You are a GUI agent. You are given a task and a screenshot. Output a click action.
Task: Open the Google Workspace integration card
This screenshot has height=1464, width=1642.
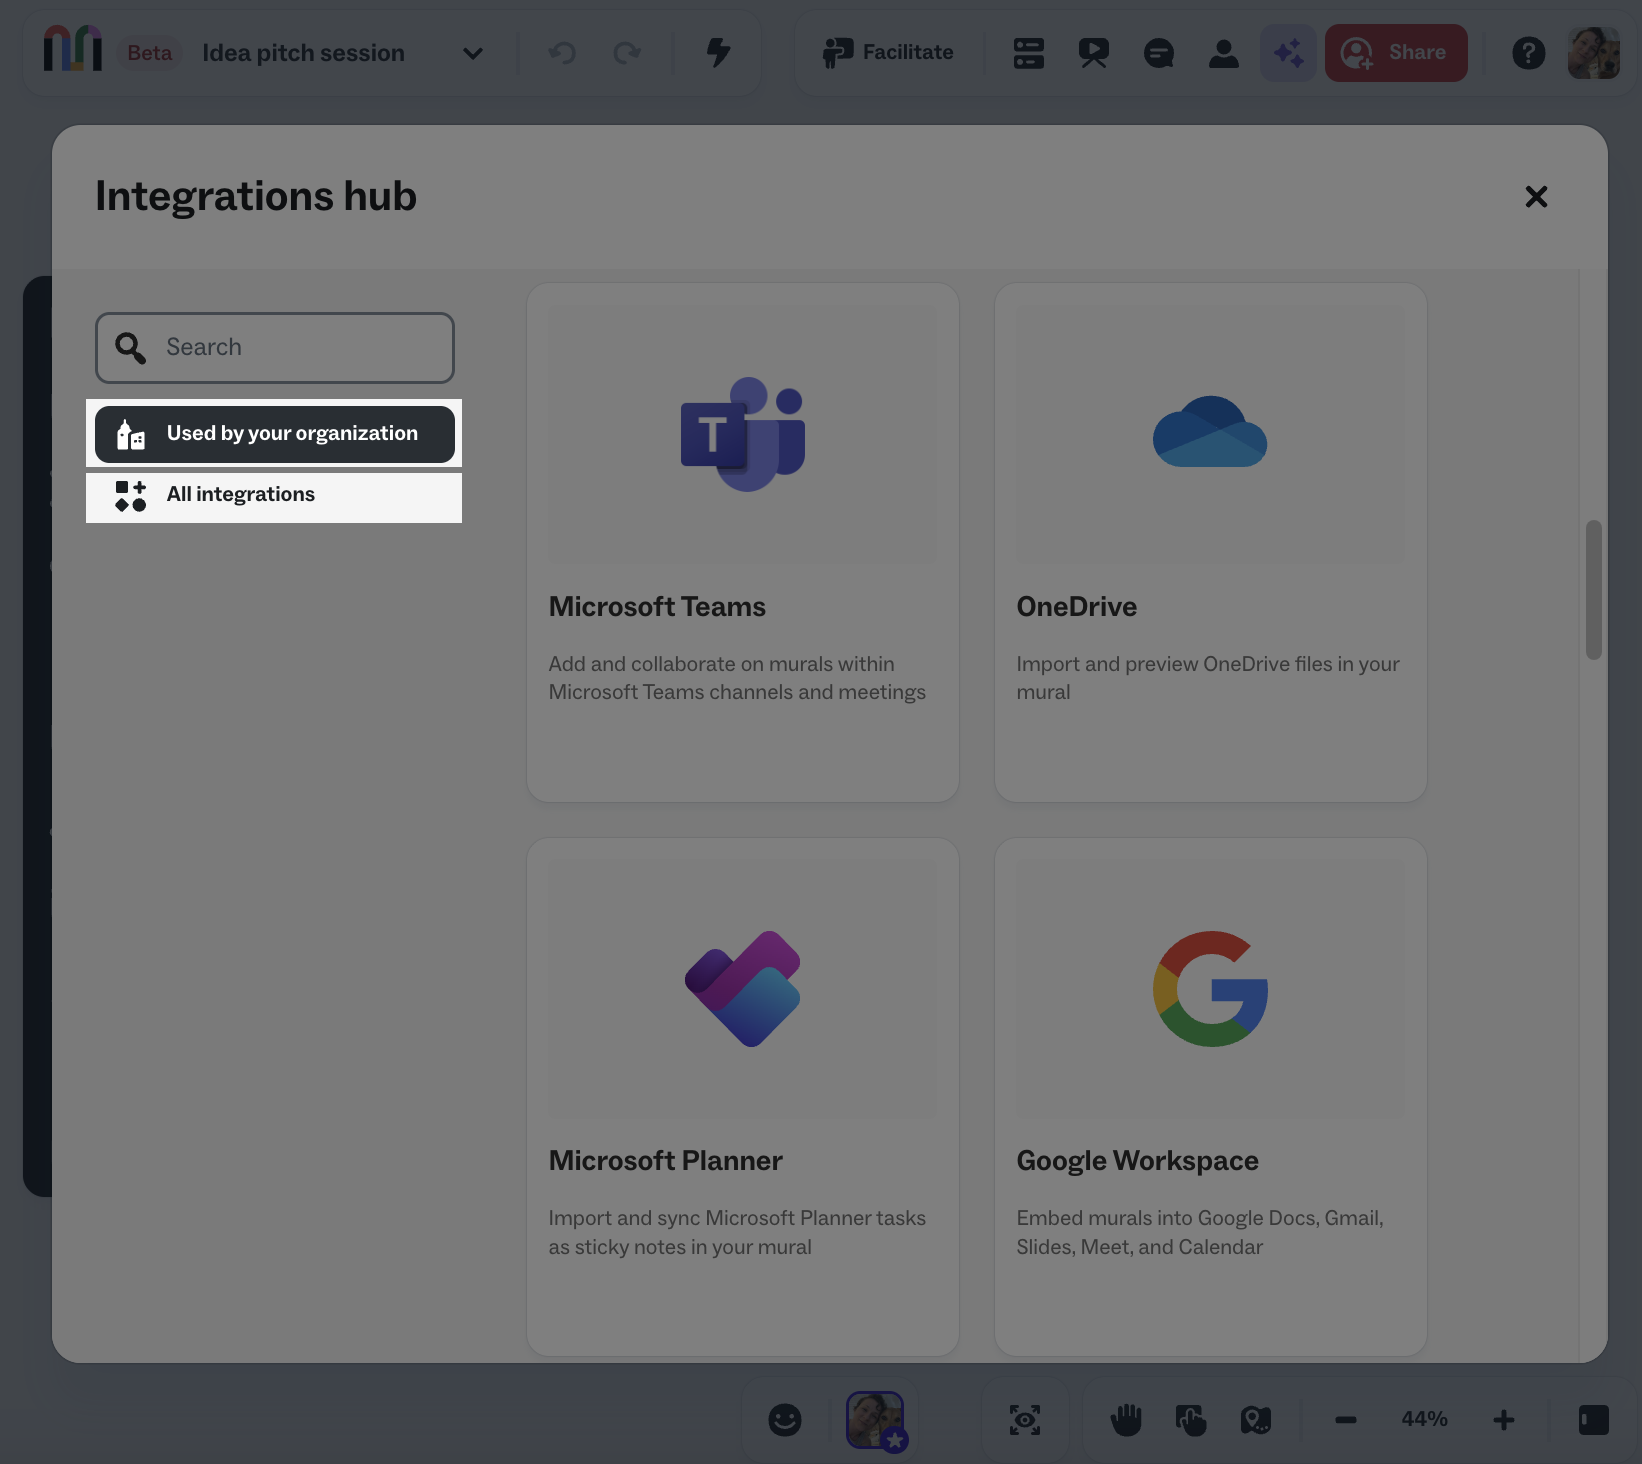[x=1211, y=1097]
